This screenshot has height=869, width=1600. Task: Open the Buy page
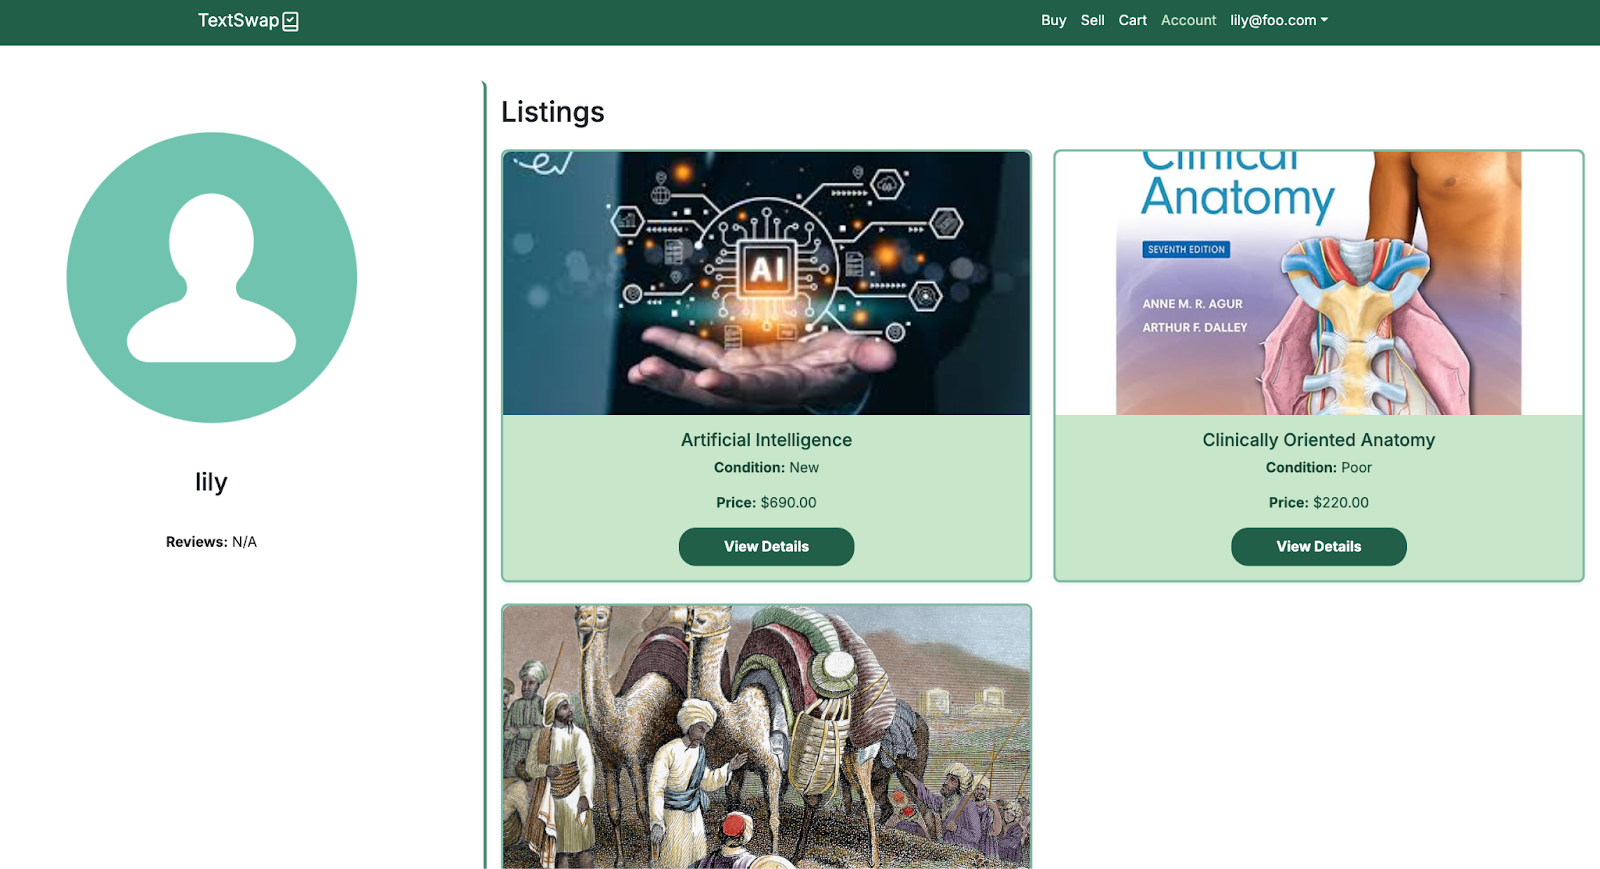[1053, 20]
